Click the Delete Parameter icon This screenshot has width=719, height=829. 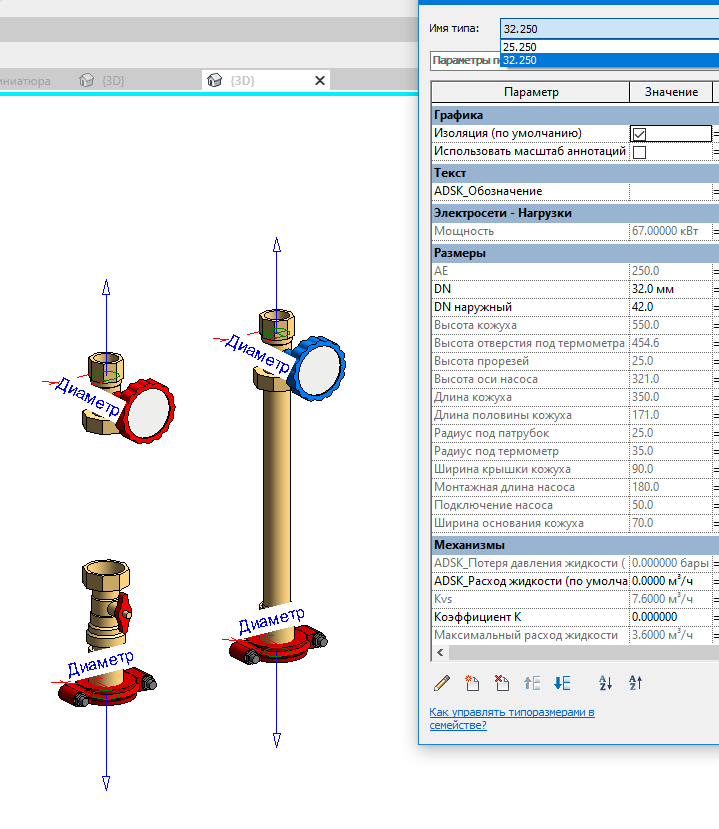(502, 683)
